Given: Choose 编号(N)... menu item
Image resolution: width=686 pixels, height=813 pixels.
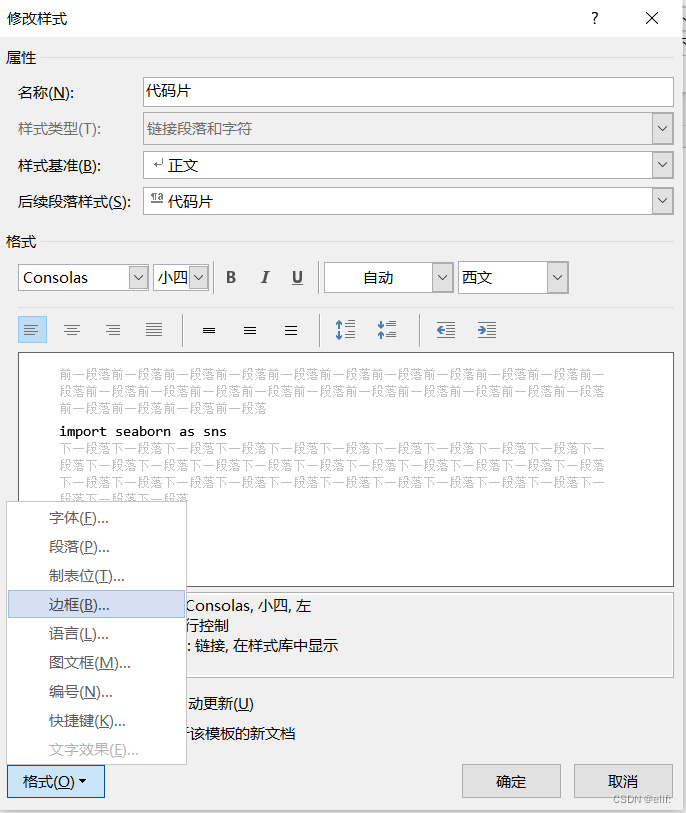Looking at the screenshot, I should [x=96, y=692].
